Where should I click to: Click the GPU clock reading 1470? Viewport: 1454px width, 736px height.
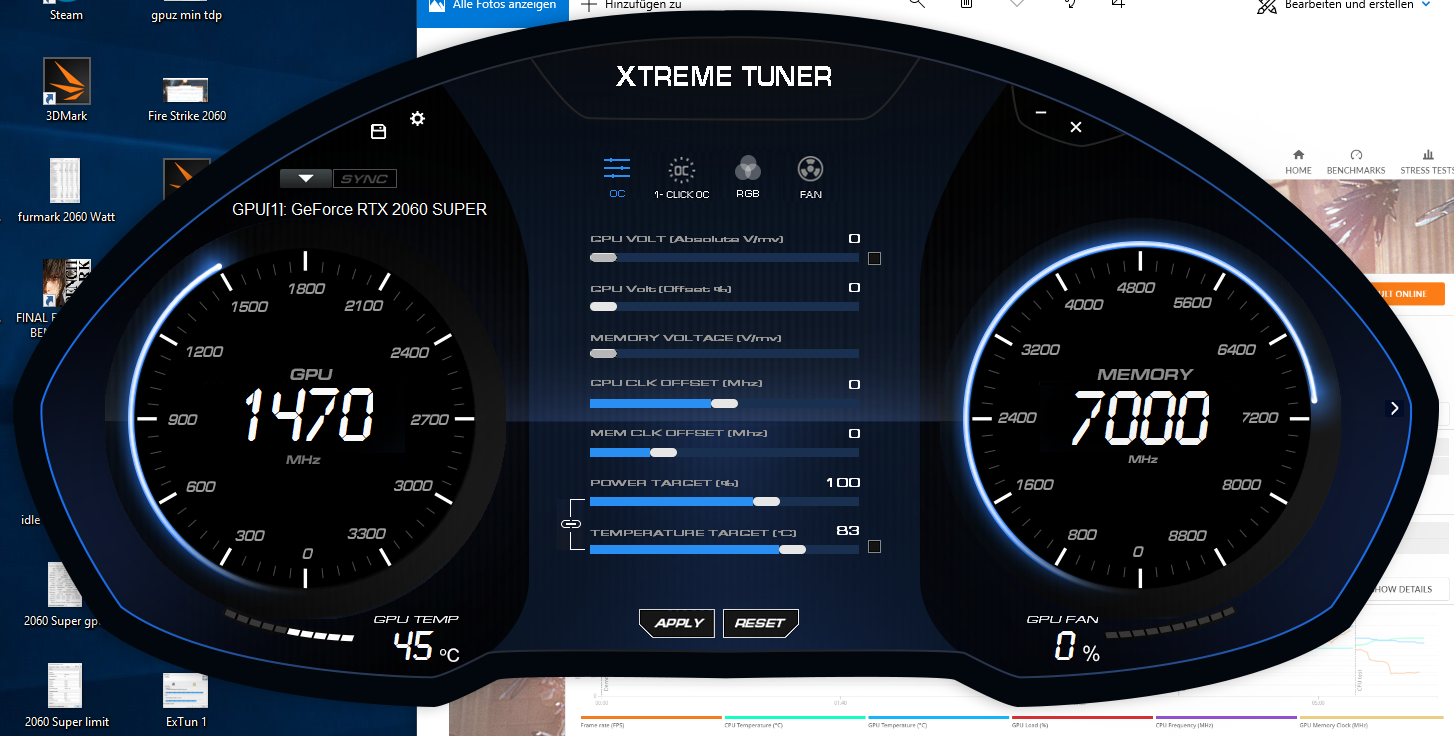tap(309, 416)
